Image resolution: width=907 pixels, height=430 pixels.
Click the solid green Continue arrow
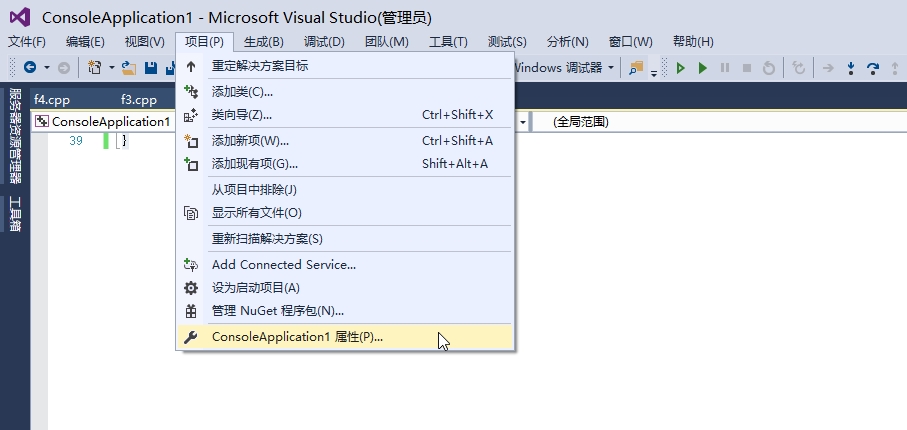[x=703, y=68]
